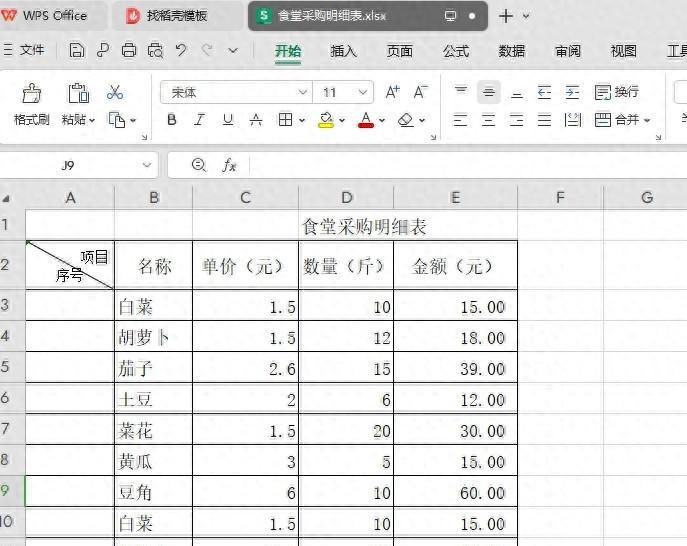Align text right
Screen dimensions: 687x546
(x=517, y=120)
